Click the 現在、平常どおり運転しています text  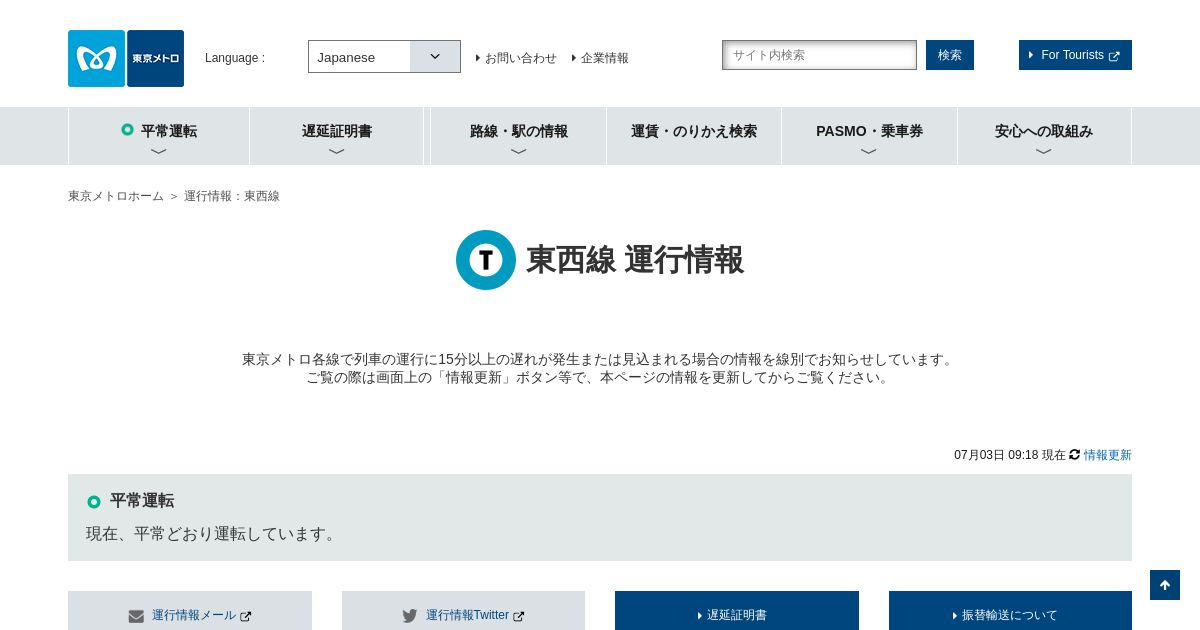click(214, 534)
